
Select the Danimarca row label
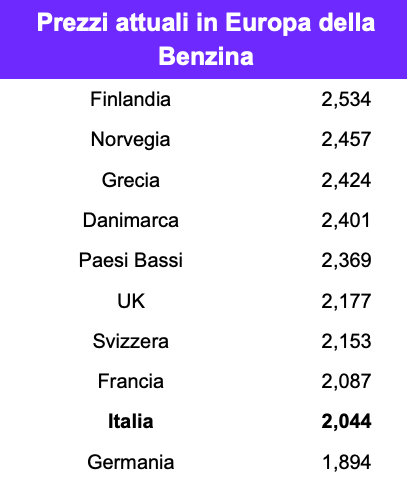(131, 220)
